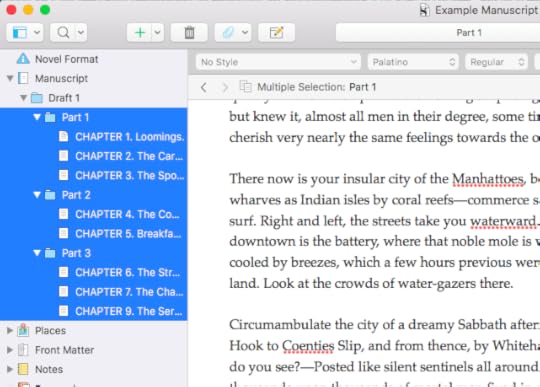Select CHAPTER 9. The Ser... row
540x387 pixels.
click(x=94, y=311)
